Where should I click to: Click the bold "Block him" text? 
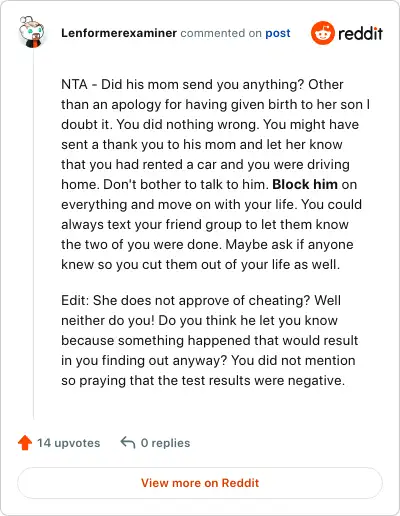[x=305, y=184]
